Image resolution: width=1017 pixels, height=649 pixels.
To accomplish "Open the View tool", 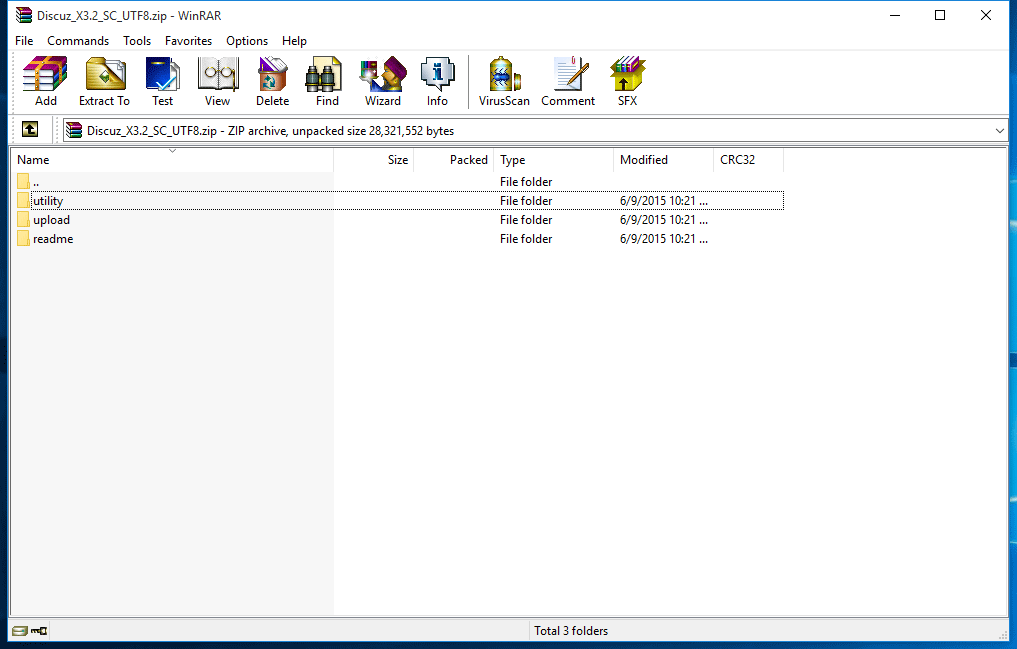I will click(x=217, y=81).
